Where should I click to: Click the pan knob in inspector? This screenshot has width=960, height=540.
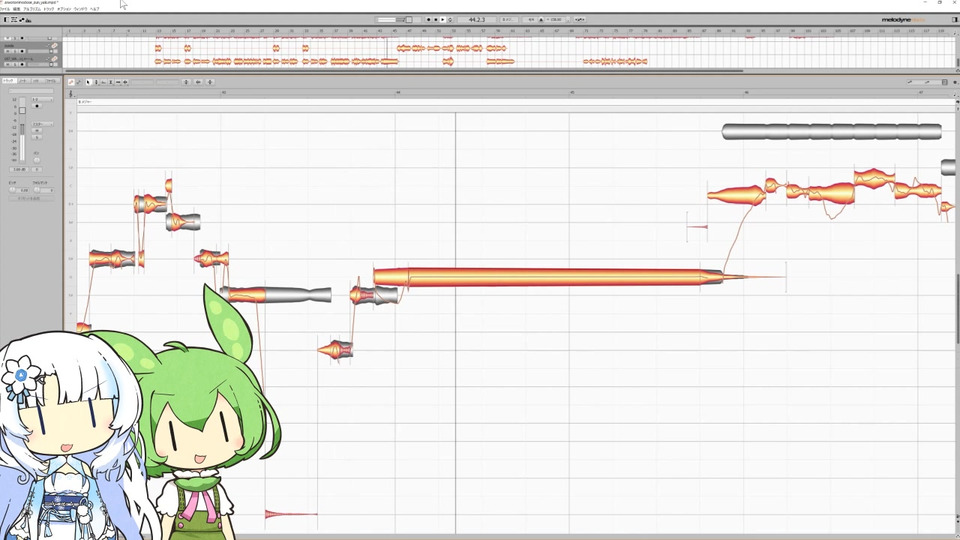click(37, 160)
